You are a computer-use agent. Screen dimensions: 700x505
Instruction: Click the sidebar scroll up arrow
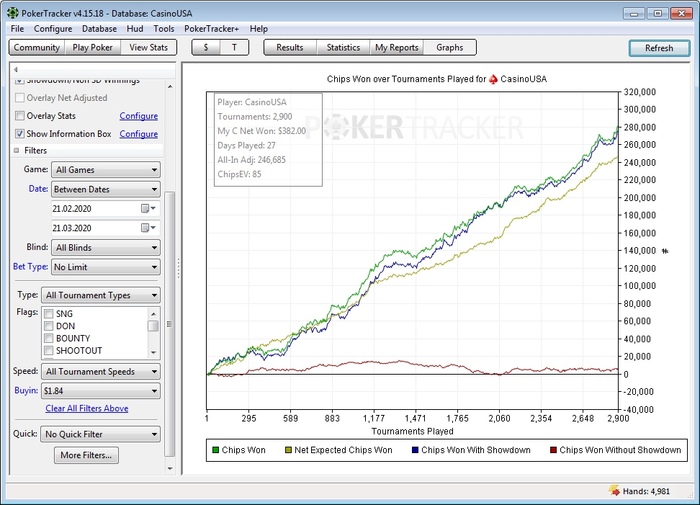(x=170, y=86)
